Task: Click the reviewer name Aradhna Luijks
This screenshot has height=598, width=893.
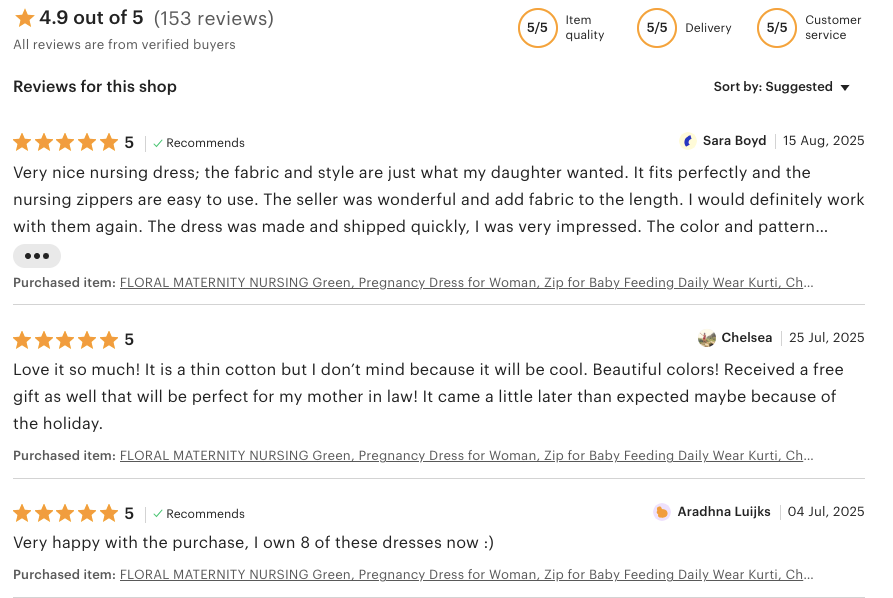Action: (x=724, y=512)
